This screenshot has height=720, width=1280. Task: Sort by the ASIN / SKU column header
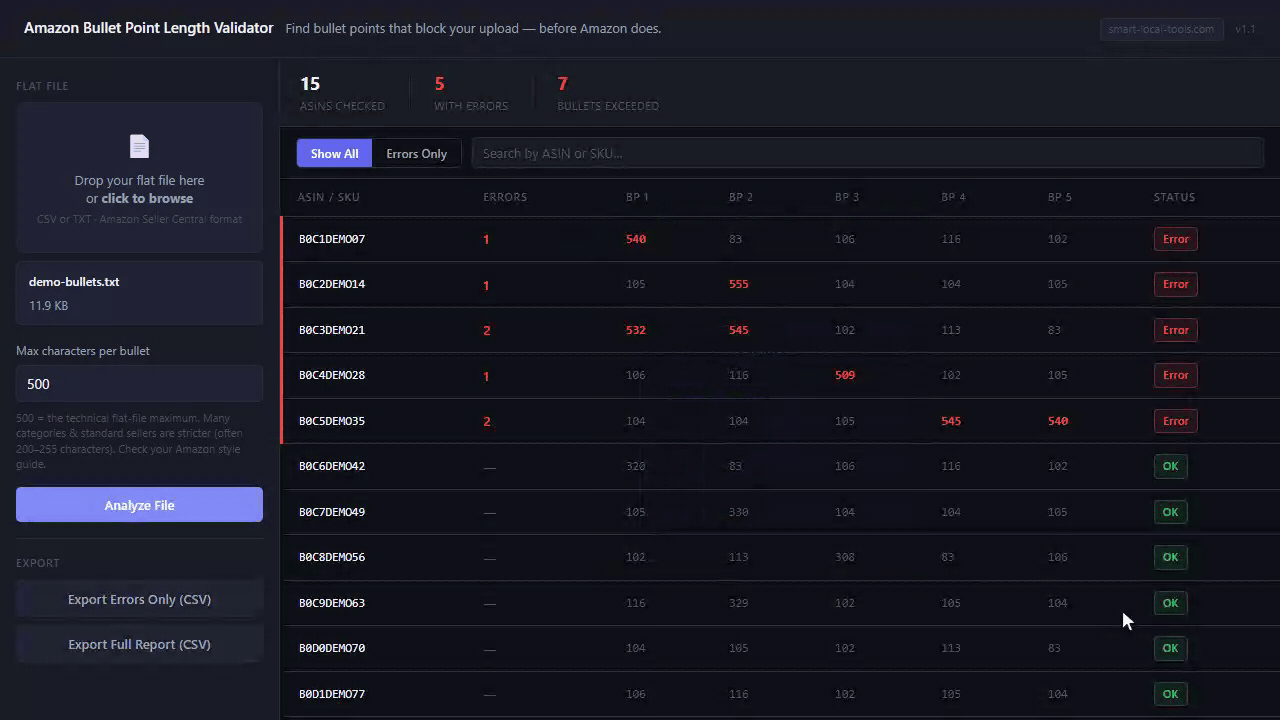(x=328, y=197)
